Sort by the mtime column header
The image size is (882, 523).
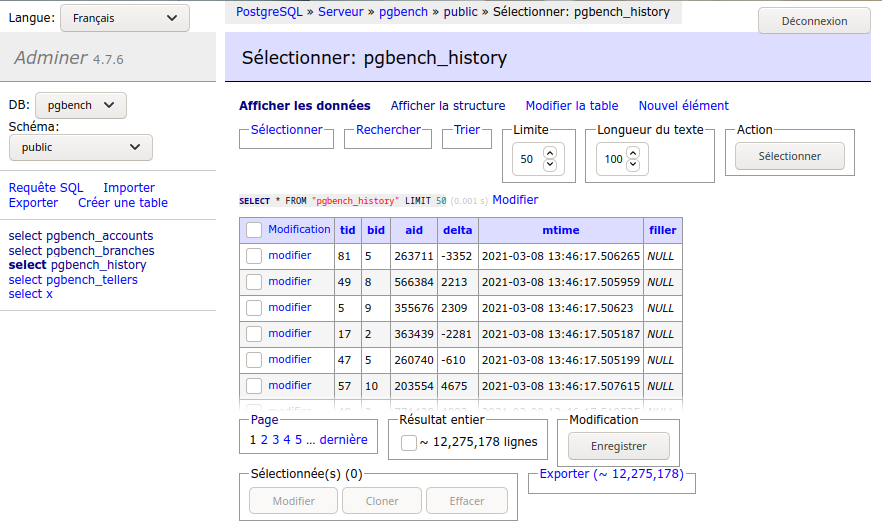(561, 230)
